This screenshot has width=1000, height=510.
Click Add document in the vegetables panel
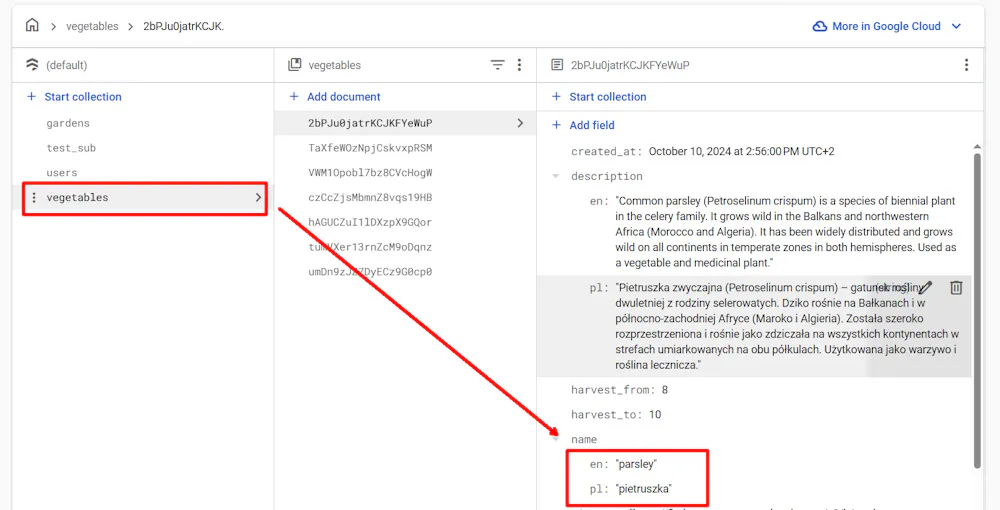coord(335,97)
